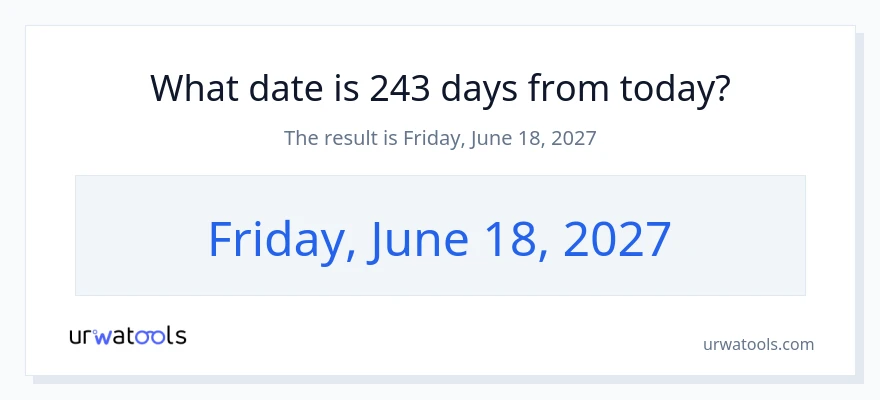Click the question mark ending the heading
This screenshot has width=880, height=400.
[722, 88]
